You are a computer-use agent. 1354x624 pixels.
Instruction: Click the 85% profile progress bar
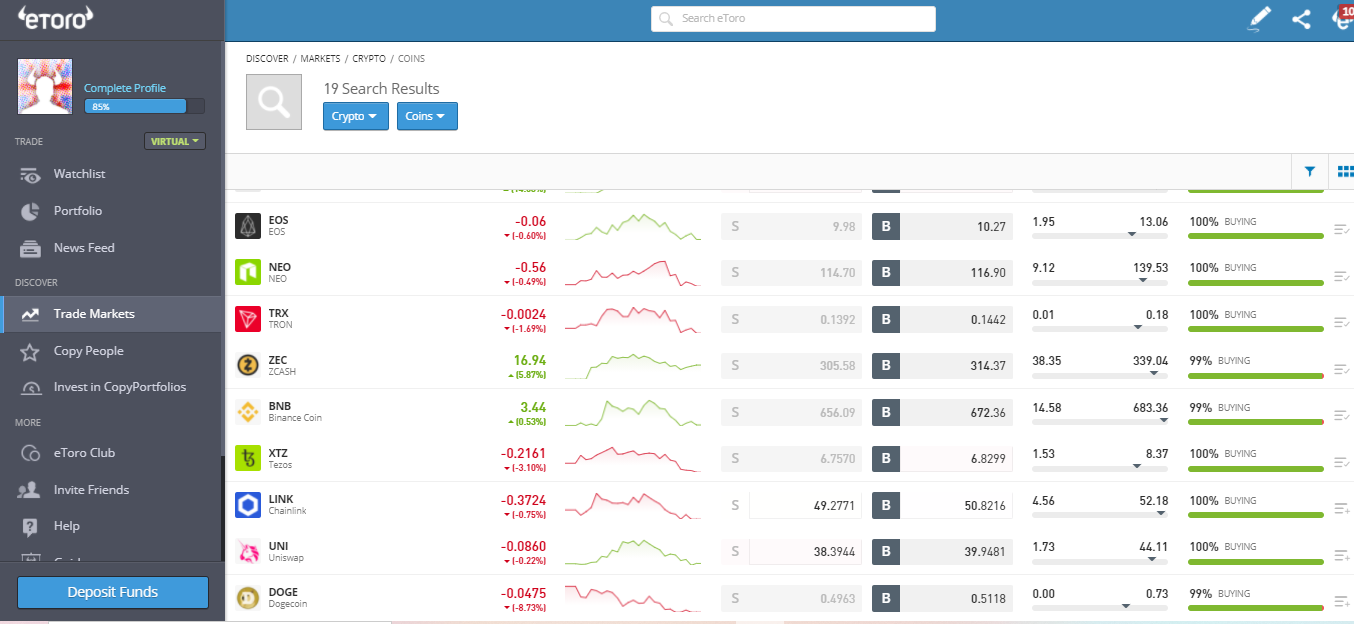(x=144, y=106)
